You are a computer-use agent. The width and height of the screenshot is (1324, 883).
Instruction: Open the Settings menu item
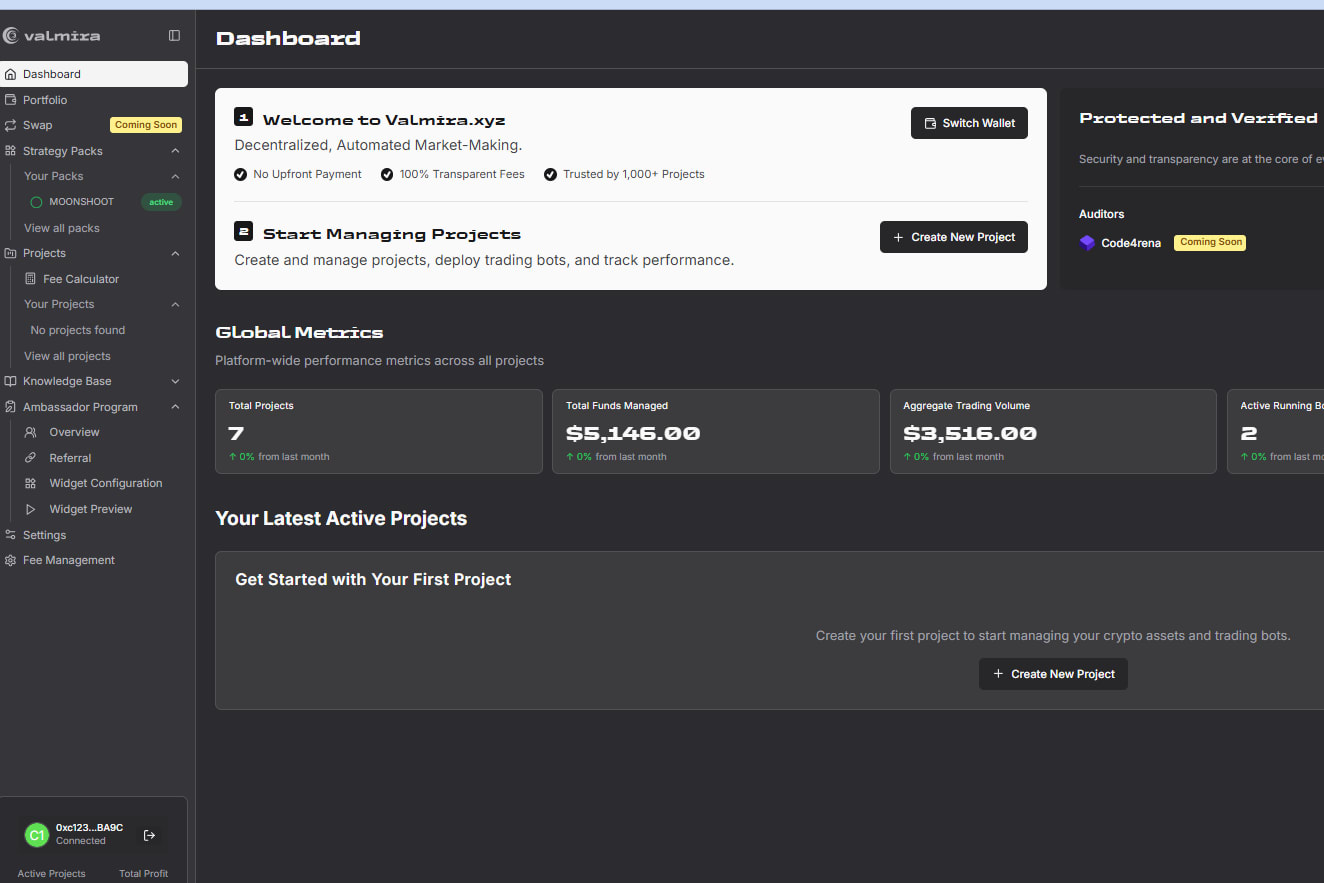tap(43, 534)
